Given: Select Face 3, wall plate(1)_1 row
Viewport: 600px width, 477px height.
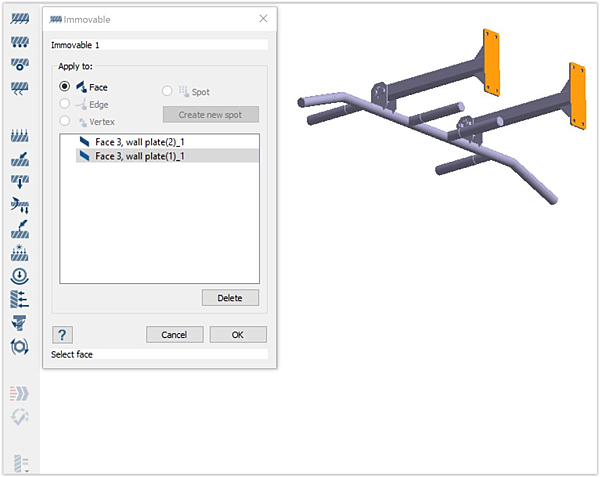Looking at the screenshot, I should (167, 156).
